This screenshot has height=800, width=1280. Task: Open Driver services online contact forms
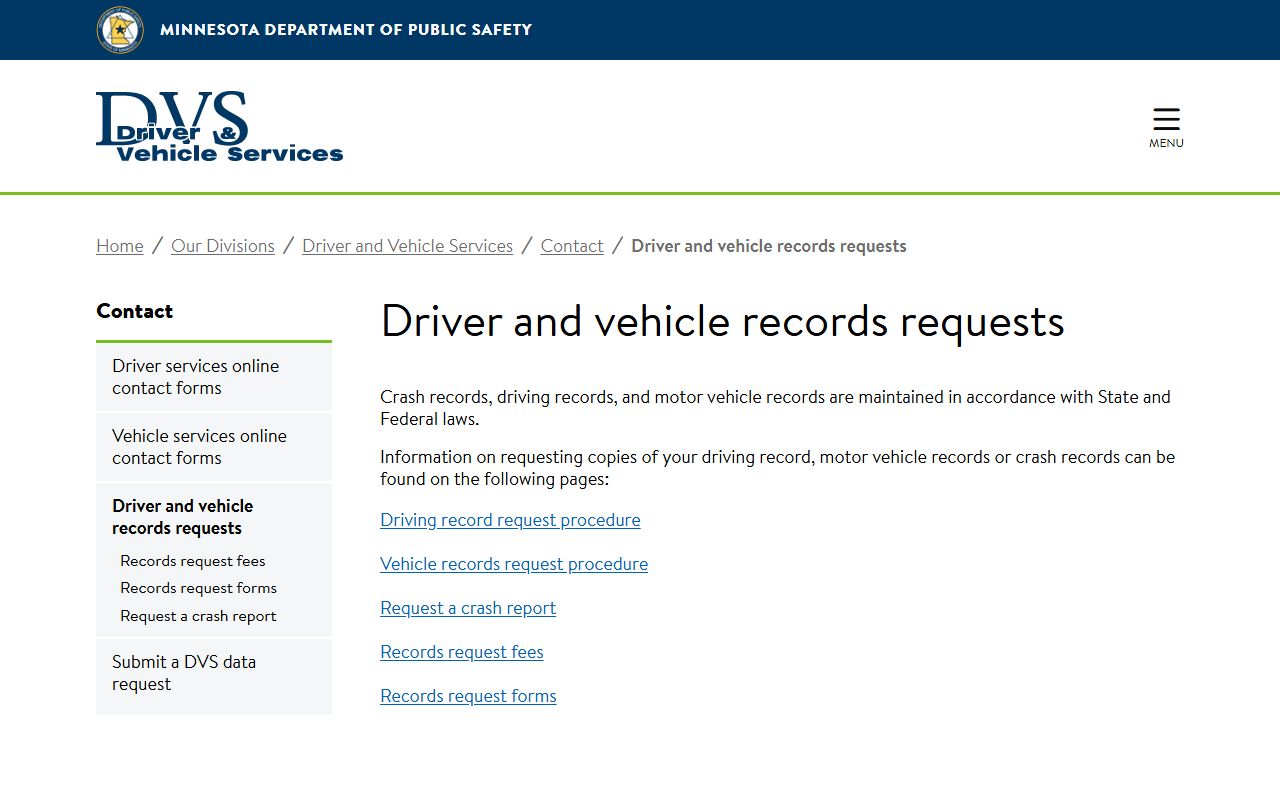pyautogui.click(x=214, y=377)
